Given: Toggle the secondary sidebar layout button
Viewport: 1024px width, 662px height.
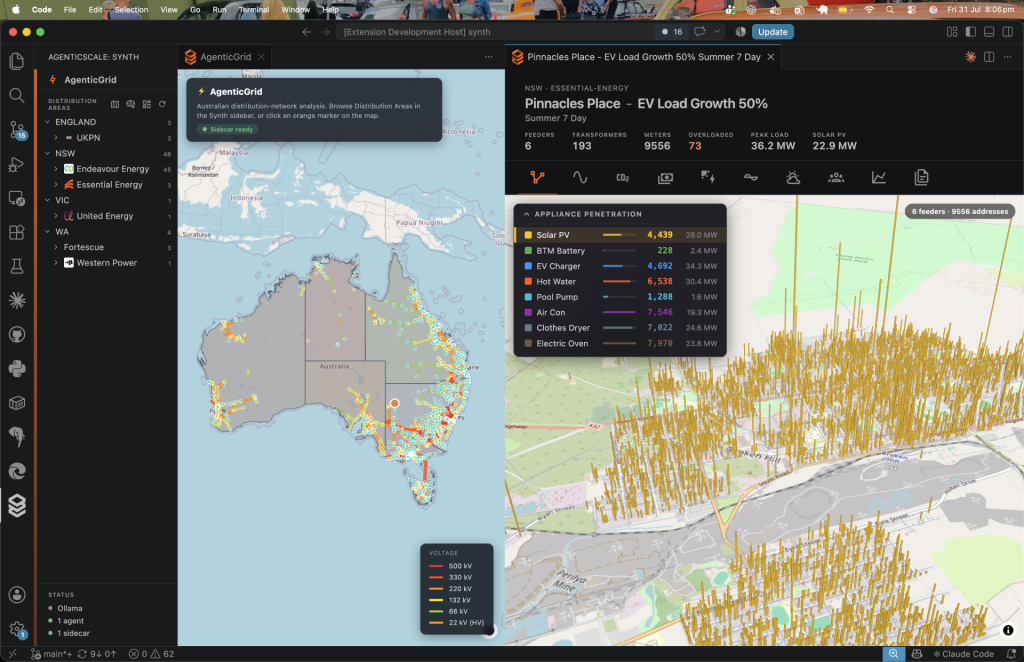Looking at the screenshot, I should [1008, 31].
